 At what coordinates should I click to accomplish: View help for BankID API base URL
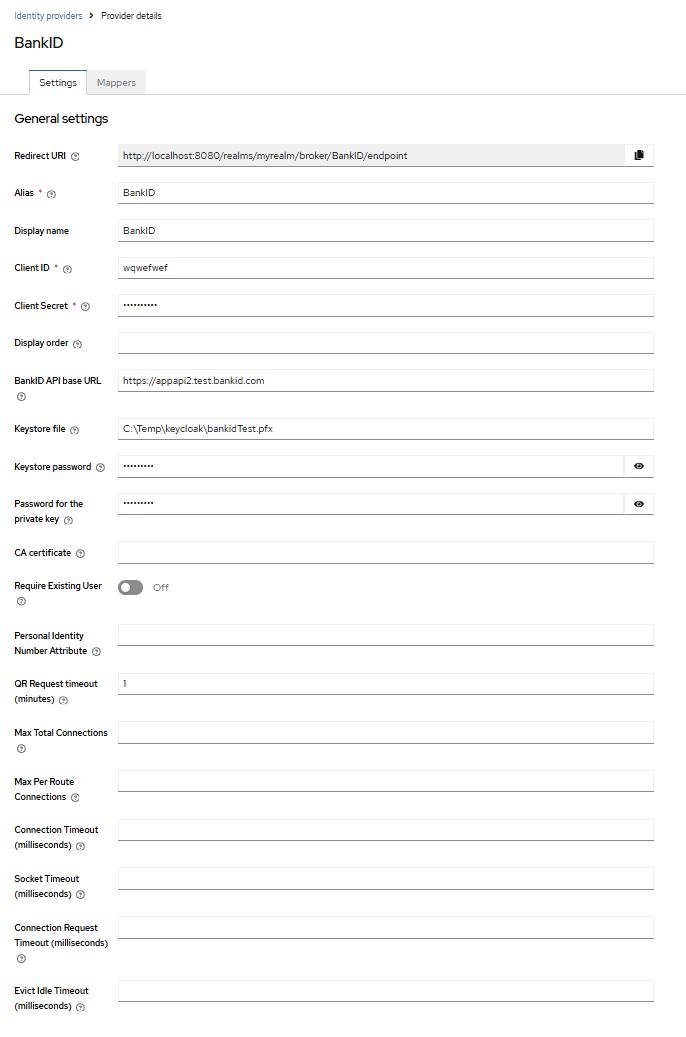pyautogui.click(x=20, y=396)
